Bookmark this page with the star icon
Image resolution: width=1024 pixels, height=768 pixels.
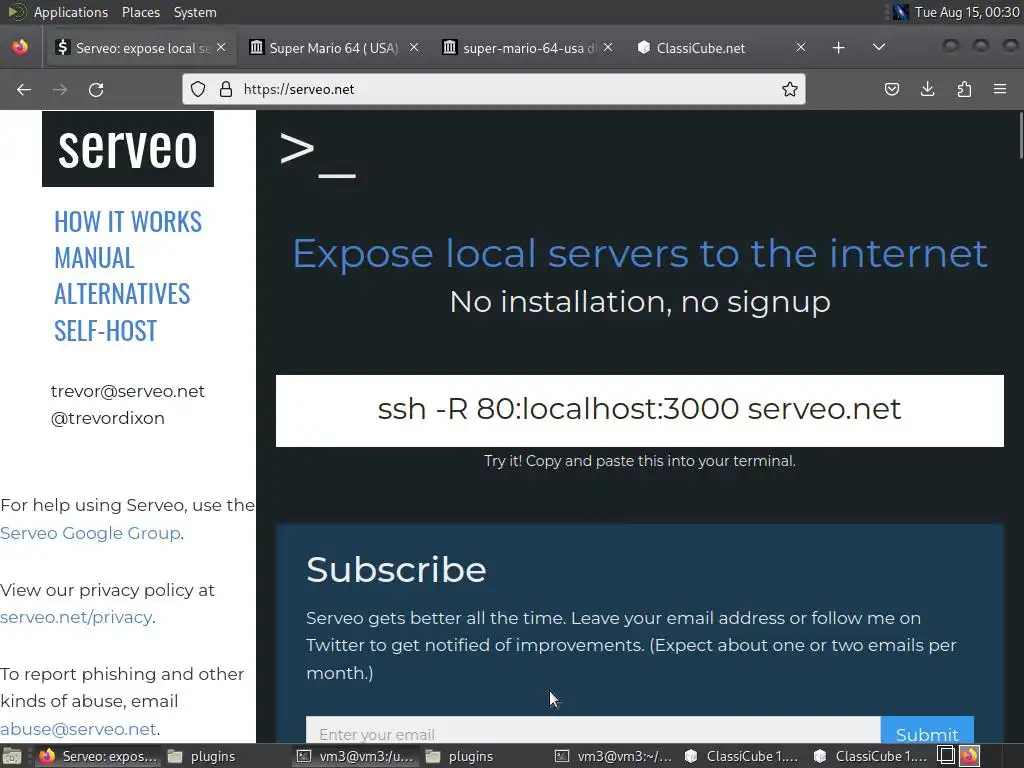tap(790, 89)
